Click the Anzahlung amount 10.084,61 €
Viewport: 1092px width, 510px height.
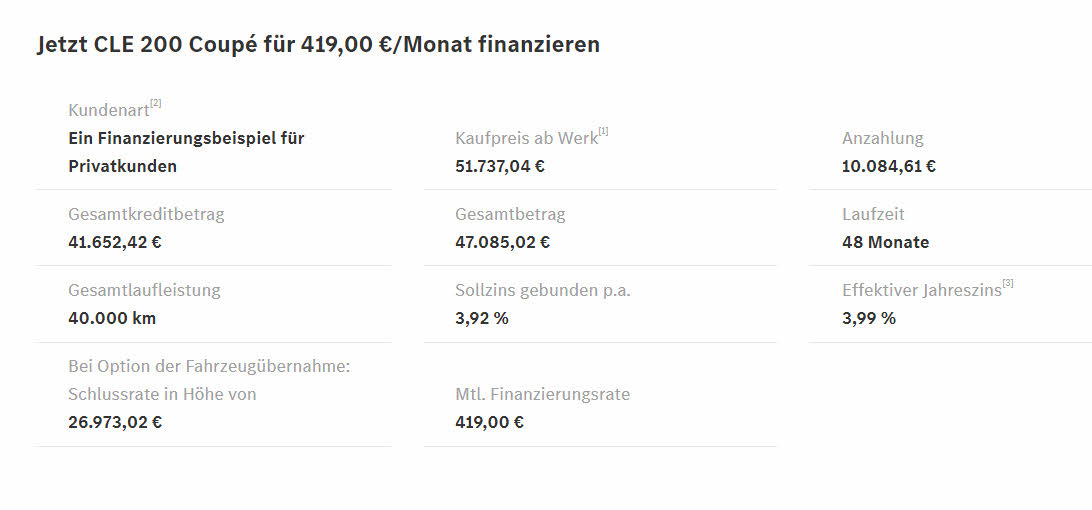tap(889, 167)
